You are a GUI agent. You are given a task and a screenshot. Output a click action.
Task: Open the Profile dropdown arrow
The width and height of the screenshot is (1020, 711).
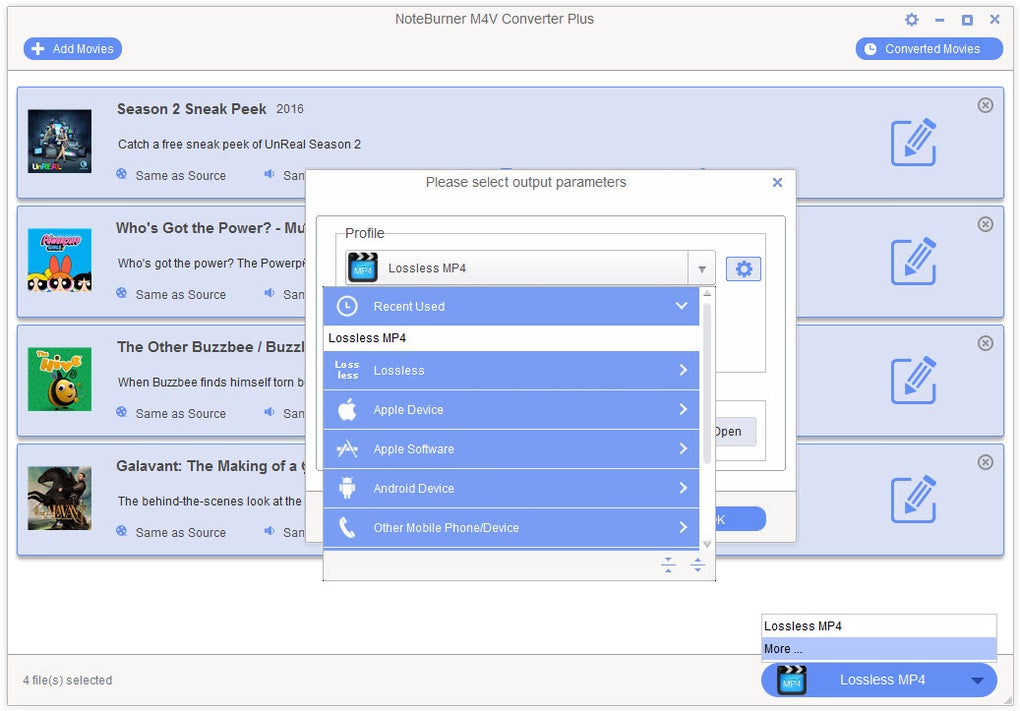701,269
